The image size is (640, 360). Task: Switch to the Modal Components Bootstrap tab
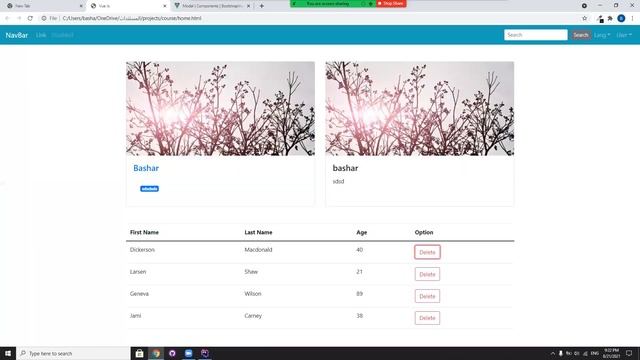coord(212,6)
